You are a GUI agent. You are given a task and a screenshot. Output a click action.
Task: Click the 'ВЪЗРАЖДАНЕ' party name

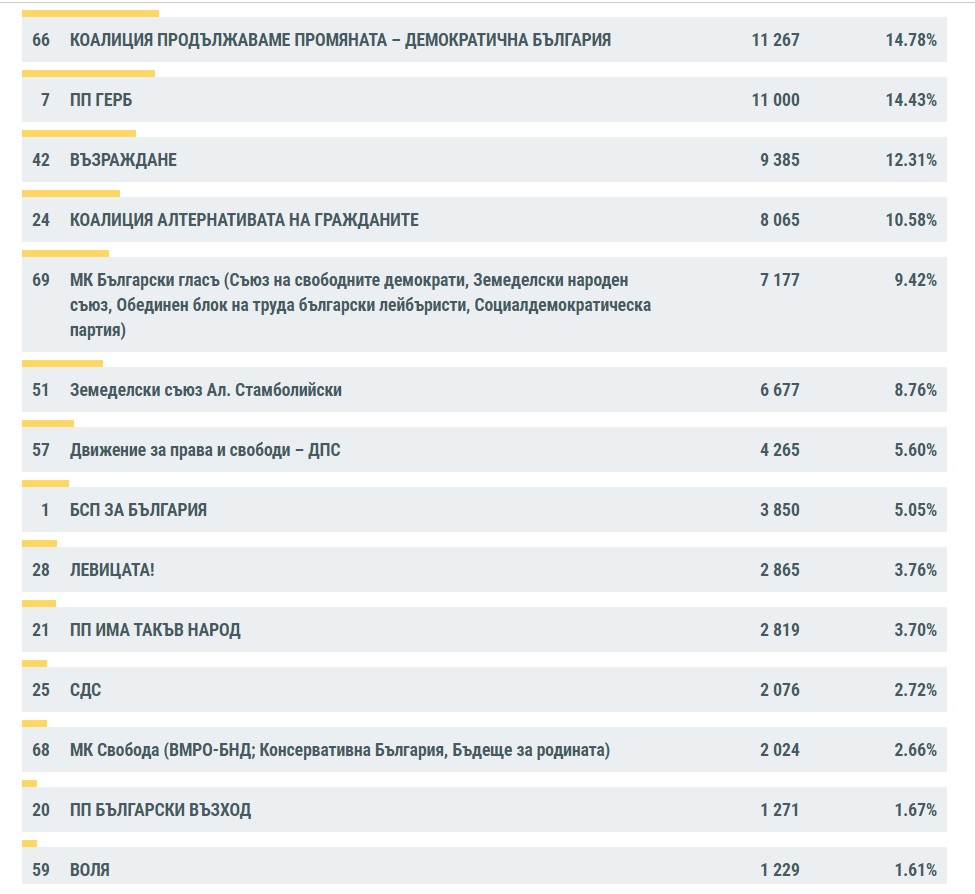click(x=123, y=160)
